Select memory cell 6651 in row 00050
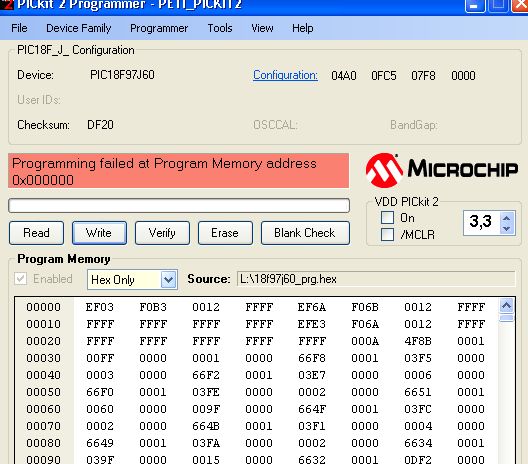Viewport: 528px width, 464px height. coord(418,392)
